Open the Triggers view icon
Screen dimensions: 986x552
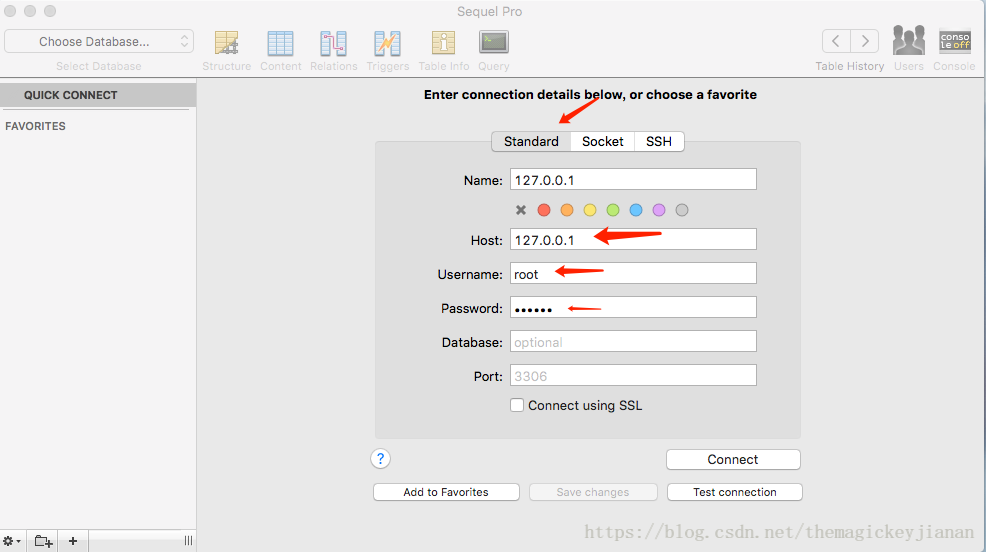point(387,43)
